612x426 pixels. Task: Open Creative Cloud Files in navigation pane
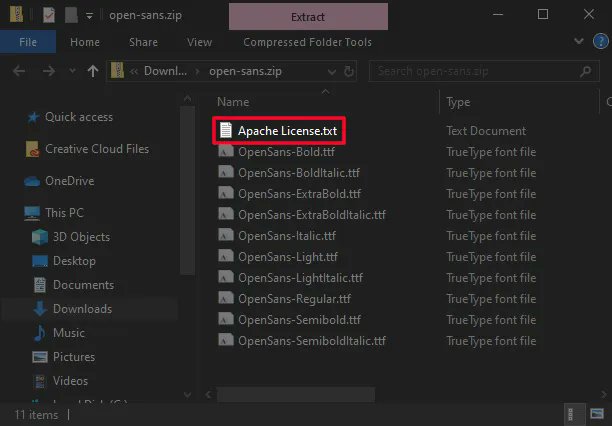coord(97,149)
